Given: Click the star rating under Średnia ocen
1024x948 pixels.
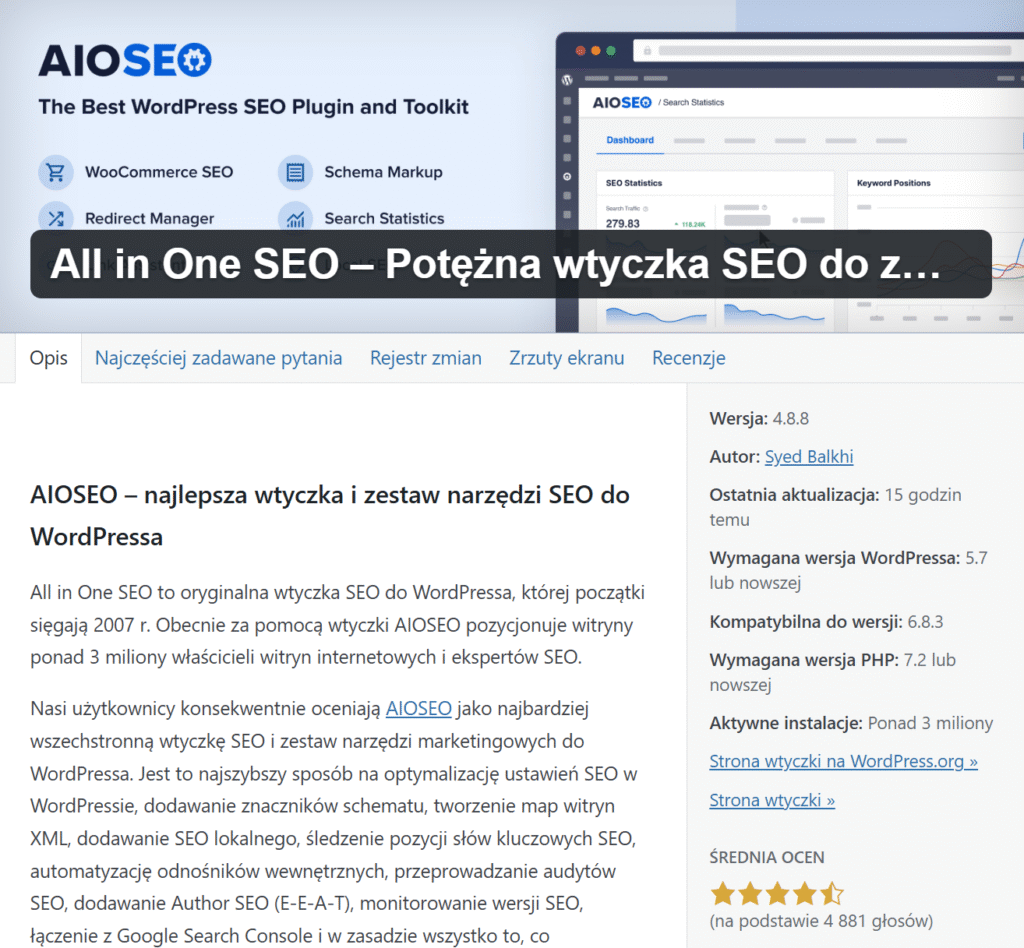Looking at the screenshot, I should 776,893.
